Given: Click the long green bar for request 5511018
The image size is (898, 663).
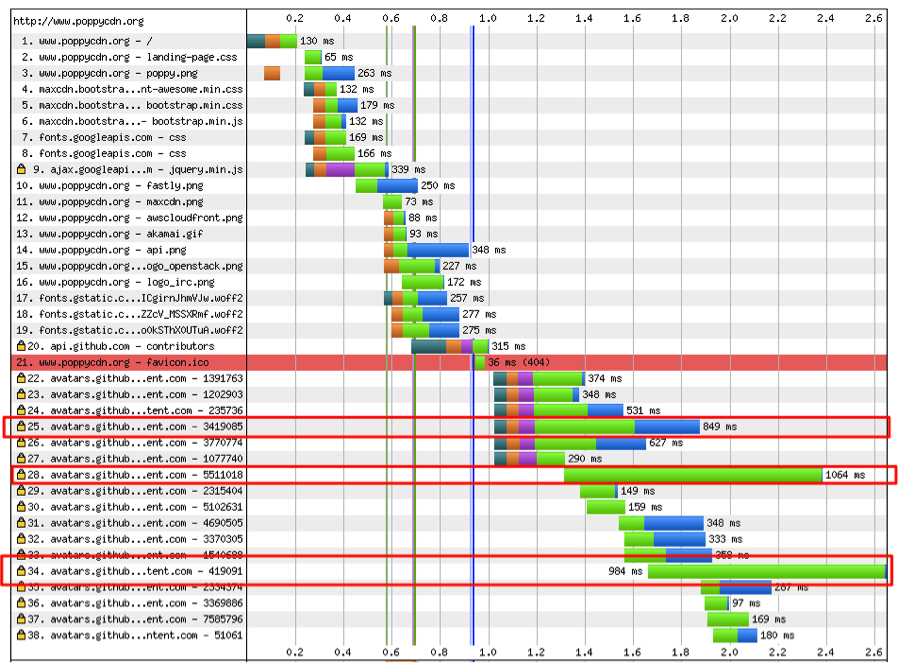Looking at the screenshot, I should coord(693,475).
